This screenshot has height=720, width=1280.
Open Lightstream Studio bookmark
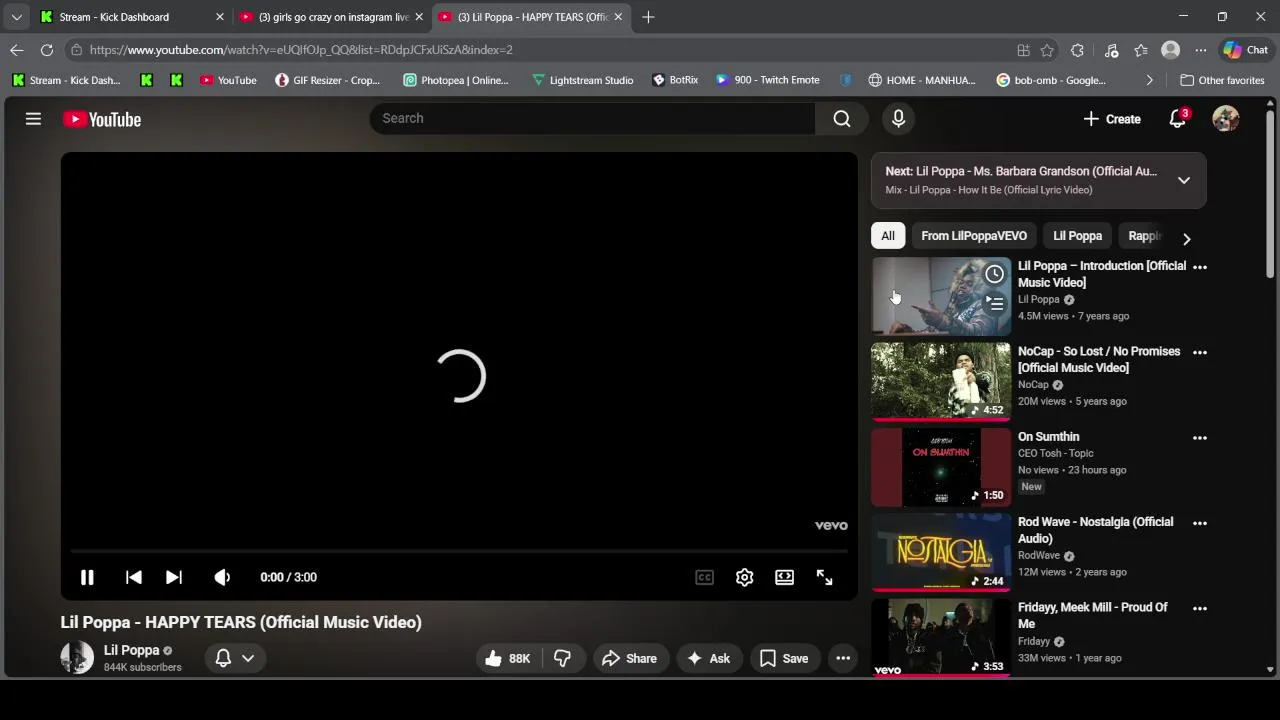click(x=582, y=80)
